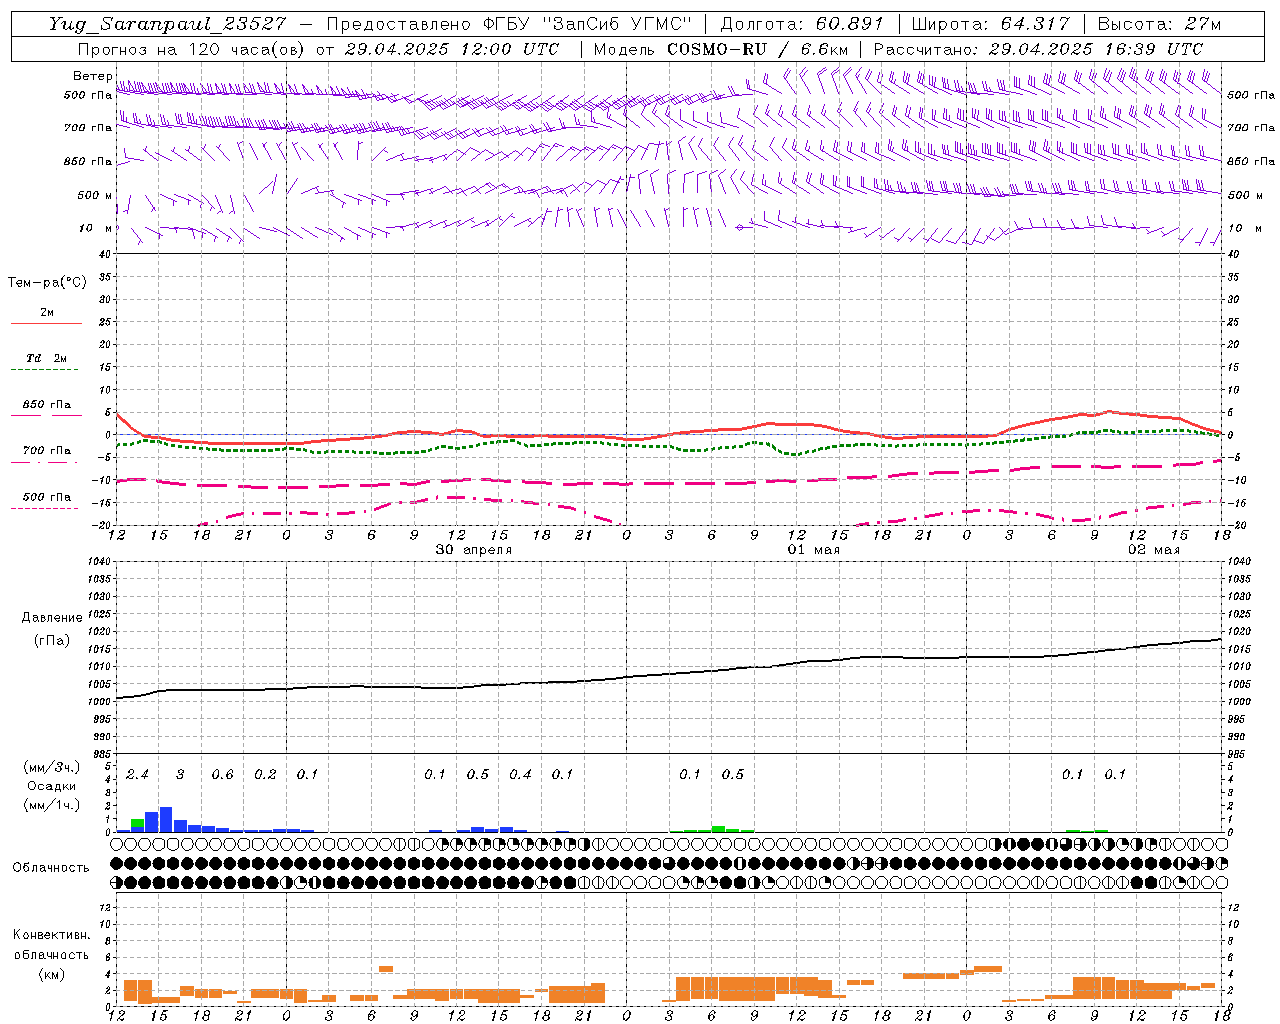Click the (мм/3ч.) precipitation unit label

click(52, 767)
